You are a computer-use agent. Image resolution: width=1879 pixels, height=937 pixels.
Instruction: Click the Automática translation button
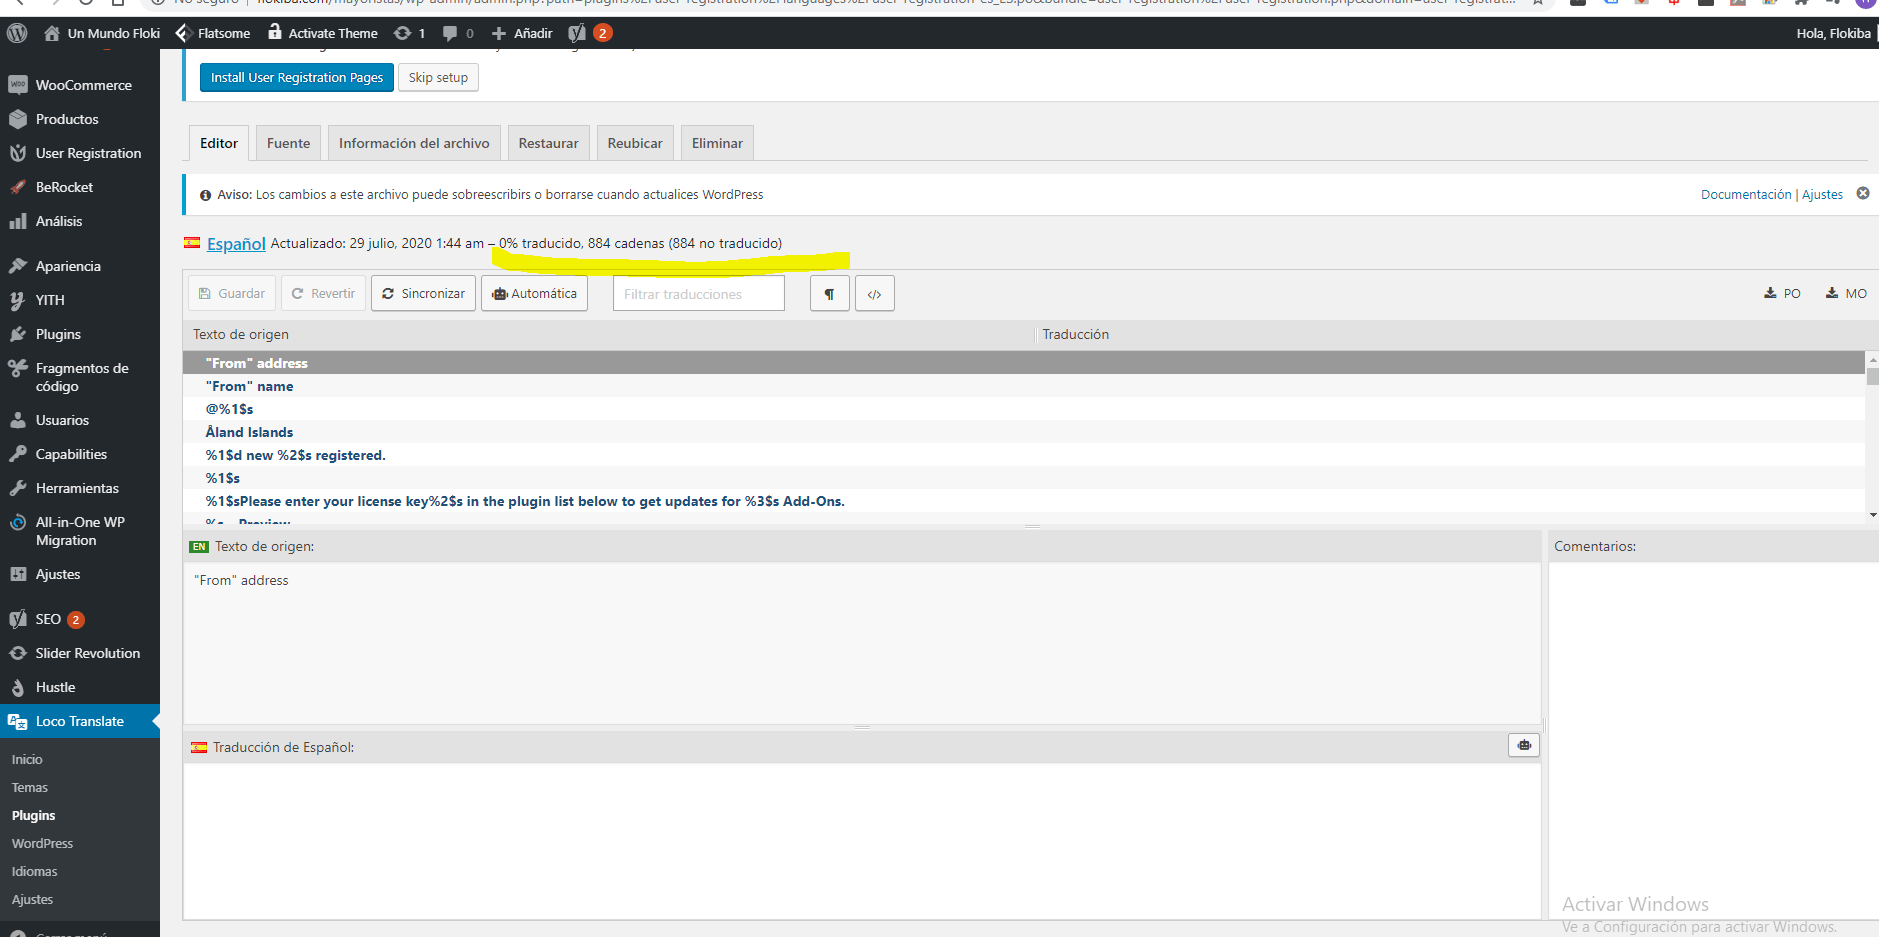[x=534, y=293]
